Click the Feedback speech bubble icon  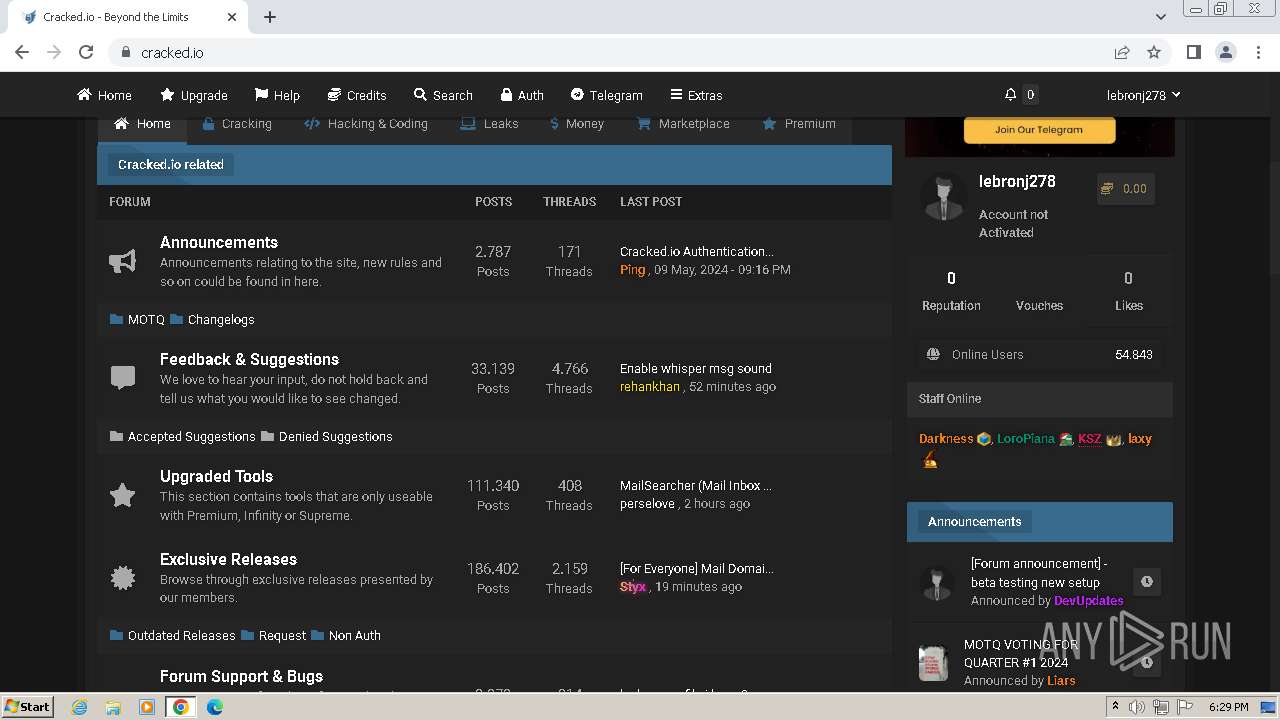(x=123, y=377)
